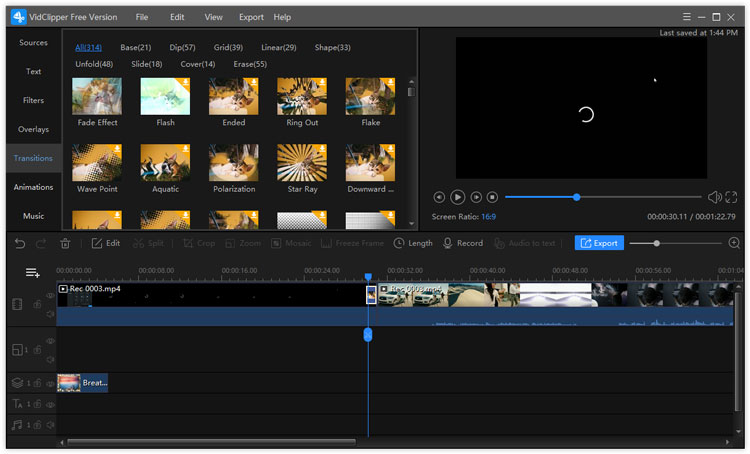Toggle eye icon on the text track
The image size is (750, 454).
click(50, 405)
